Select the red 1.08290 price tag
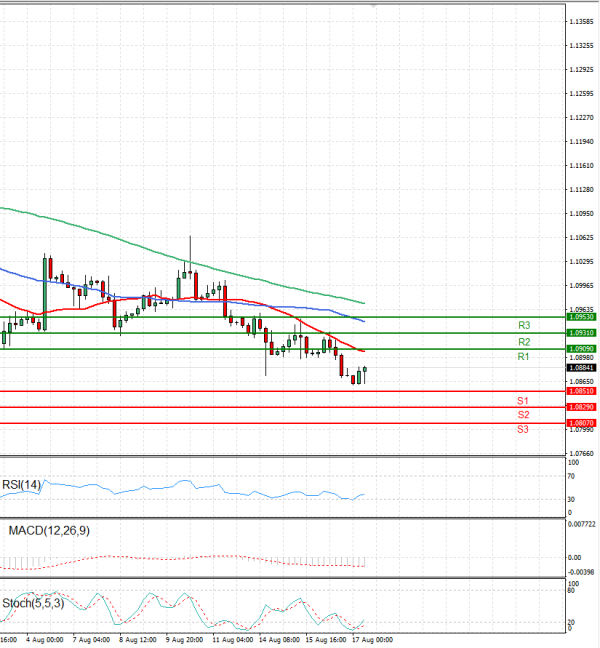 [x=581, y=407]
